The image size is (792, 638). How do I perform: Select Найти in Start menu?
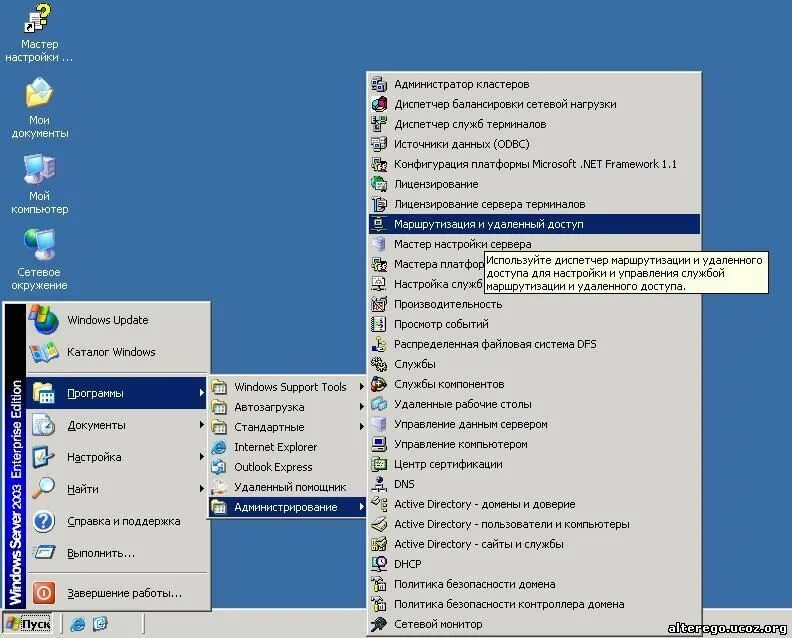click(116, 489)
